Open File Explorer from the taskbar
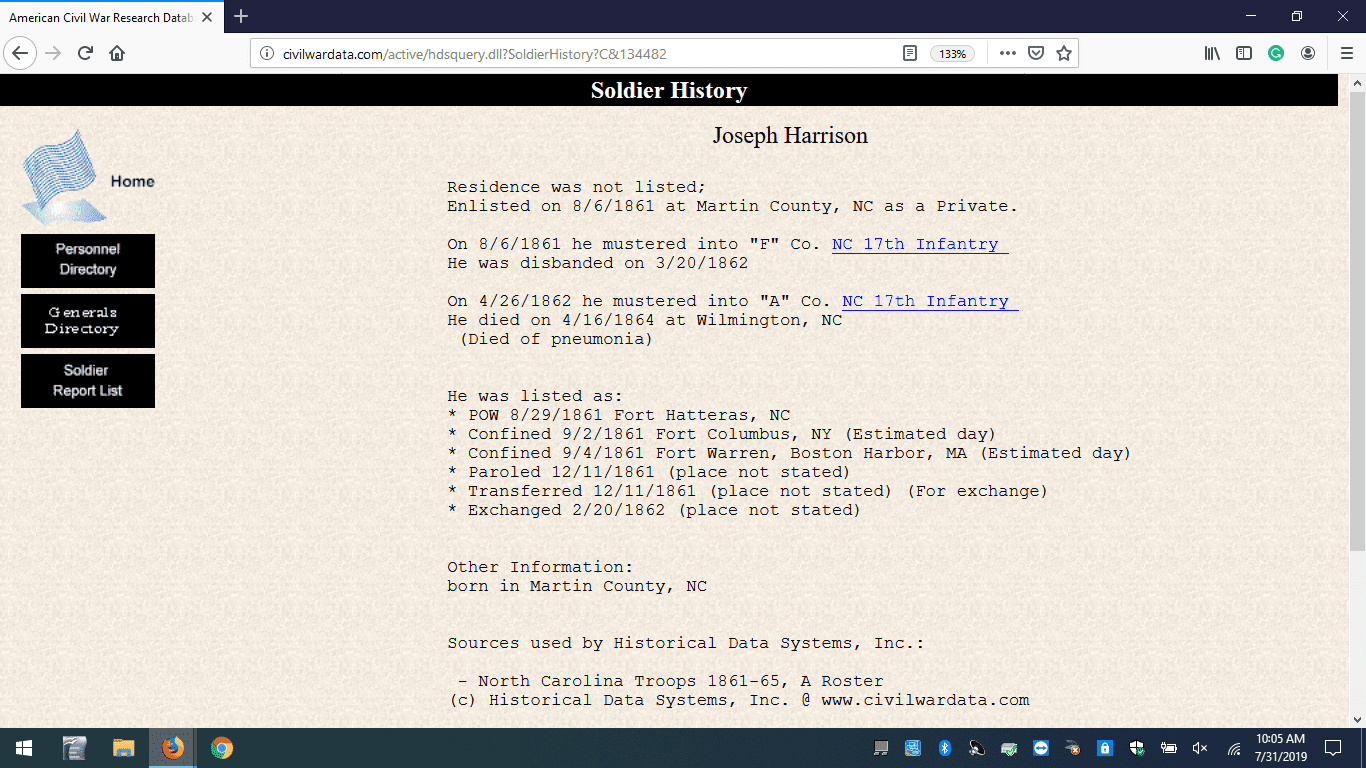The width and height of the screenshot is (1366, 768). 123,748
